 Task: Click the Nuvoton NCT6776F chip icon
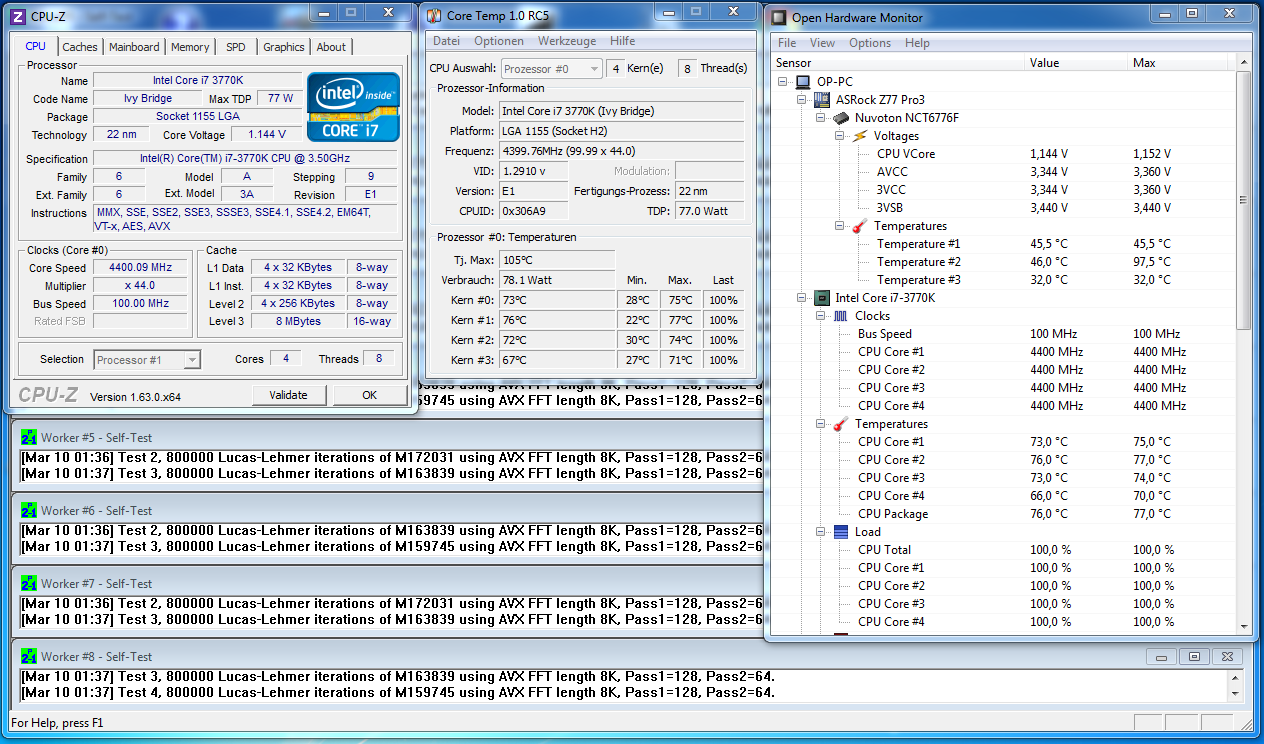(x=840, y=118)
